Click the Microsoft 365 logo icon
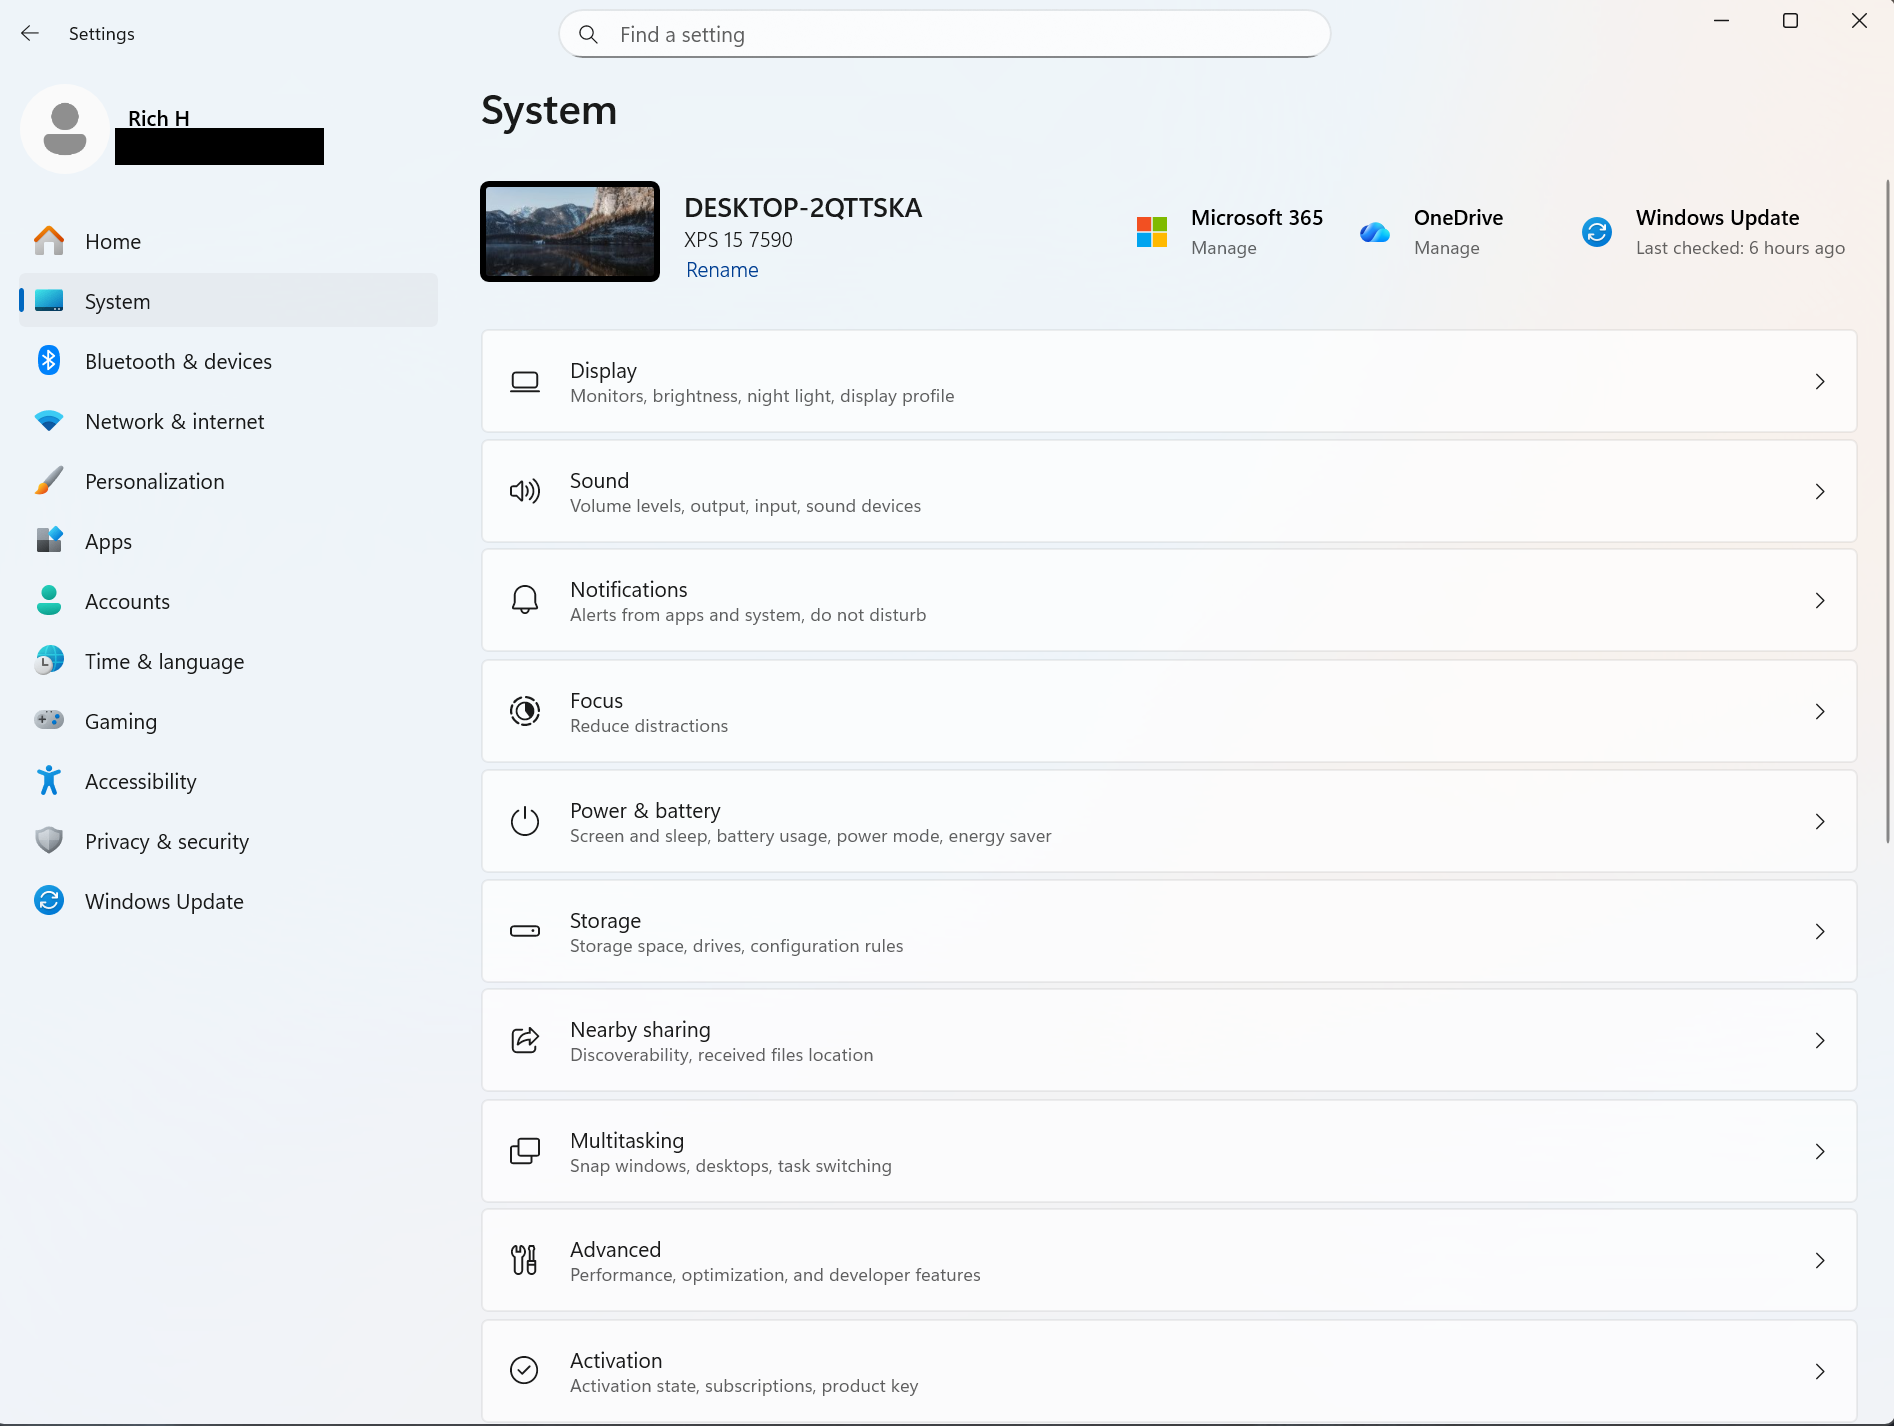This screenshot has height=1426, width=1894. (1152, 232)
